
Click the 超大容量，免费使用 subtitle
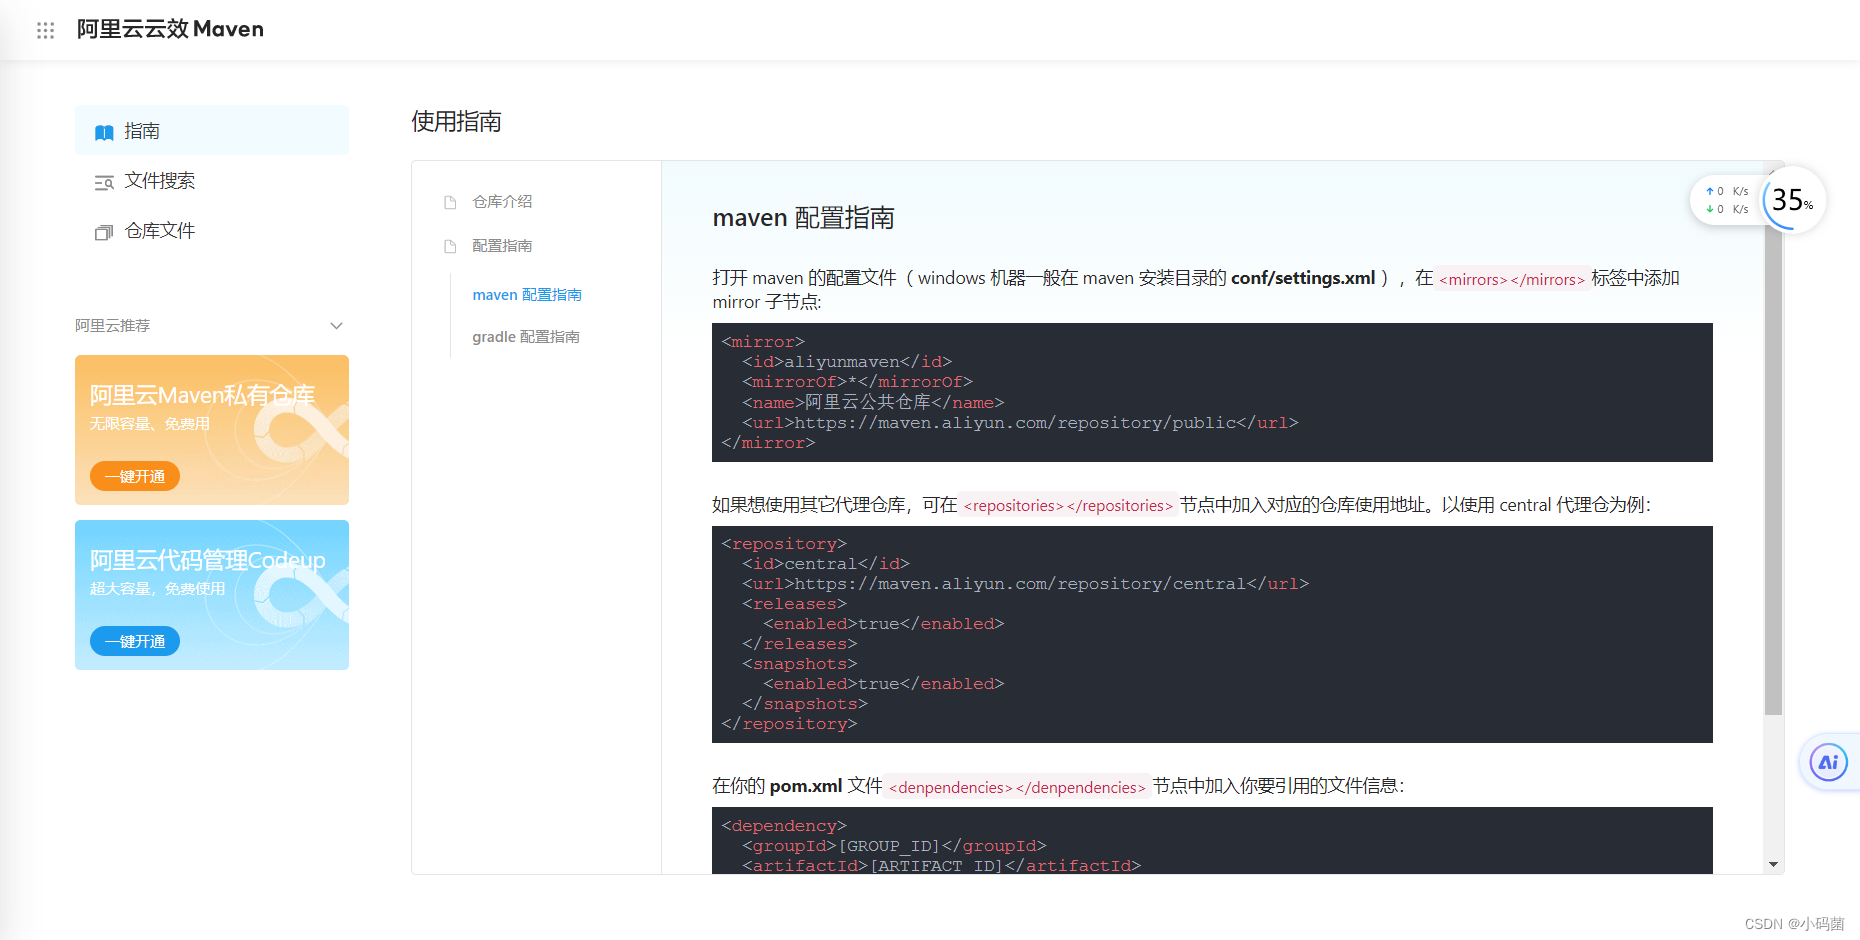(x=157, y=589)
